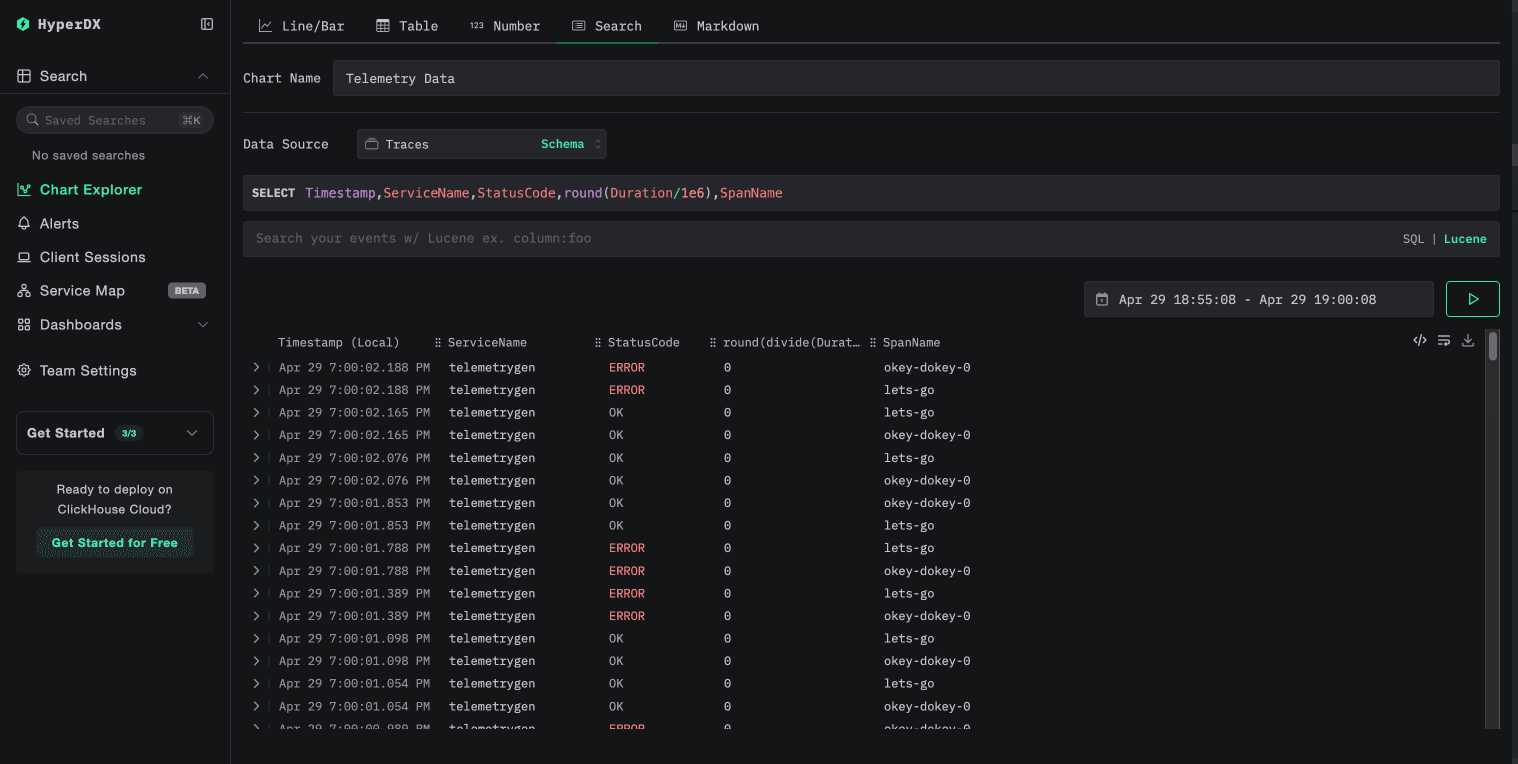Download results with download icon
Viewport: 1518px width, 764px height.
tap(1468, 341)
